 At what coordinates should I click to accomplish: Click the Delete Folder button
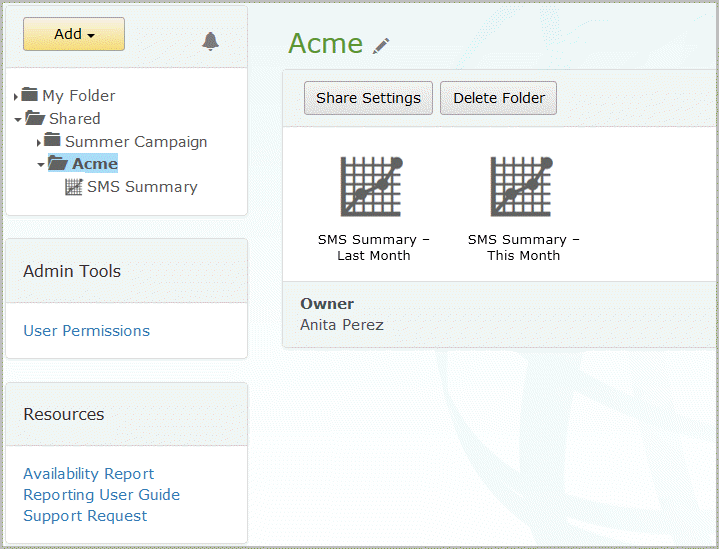[x=498, y=98]
